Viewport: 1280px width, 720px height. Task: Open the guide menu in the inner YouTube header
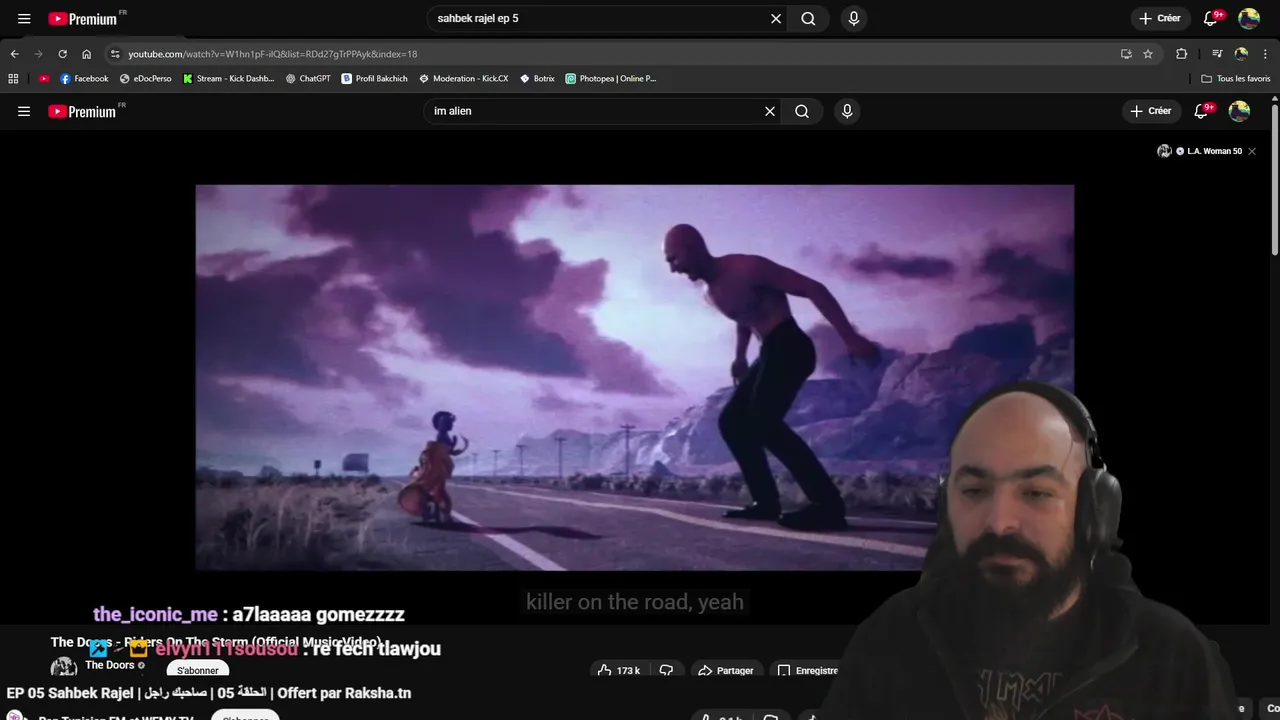(24, 111)
